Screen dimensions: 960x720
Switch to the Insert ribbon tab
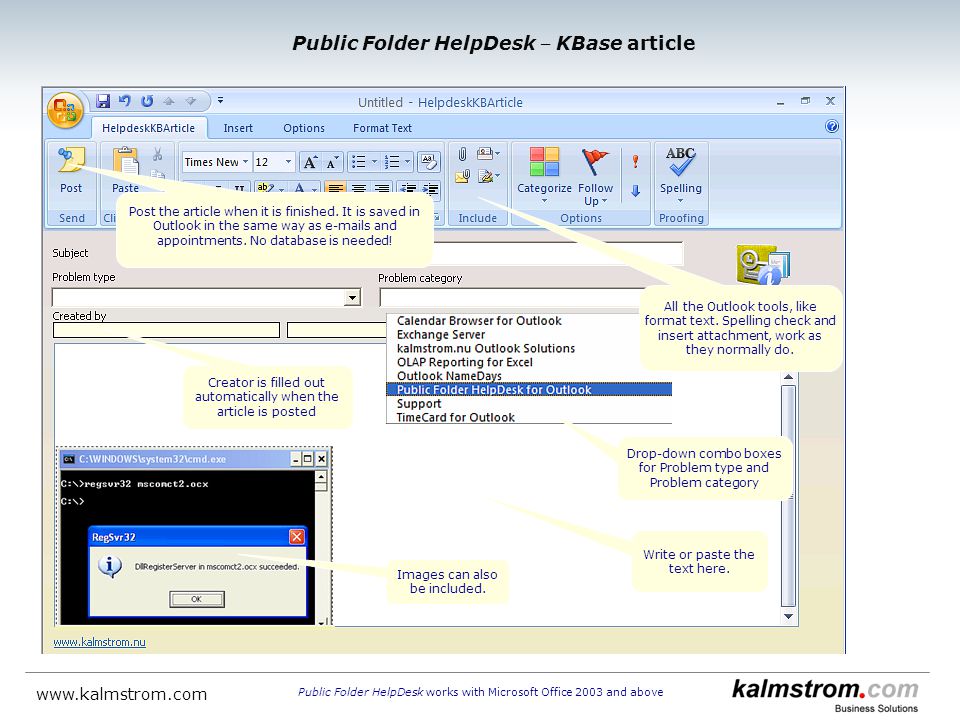pos(238,128)
